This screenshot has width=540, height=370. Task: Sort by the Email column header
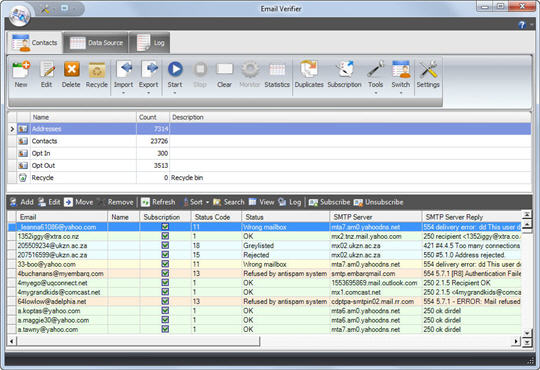click(x=62, y=217)
